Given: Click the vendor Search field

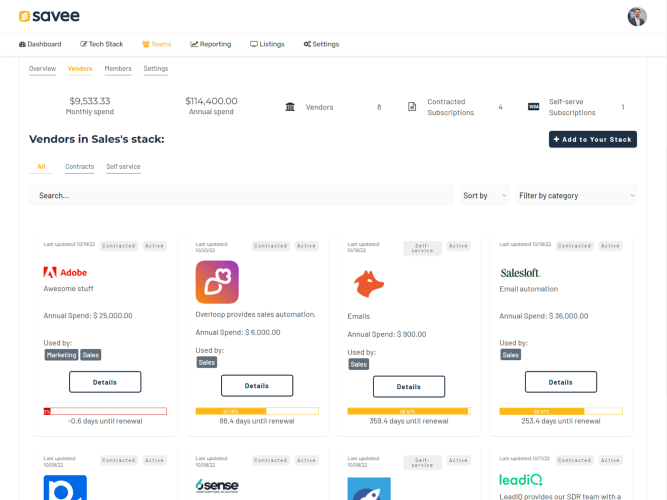Looking at the screenshot, I should [x=241, y=195].
